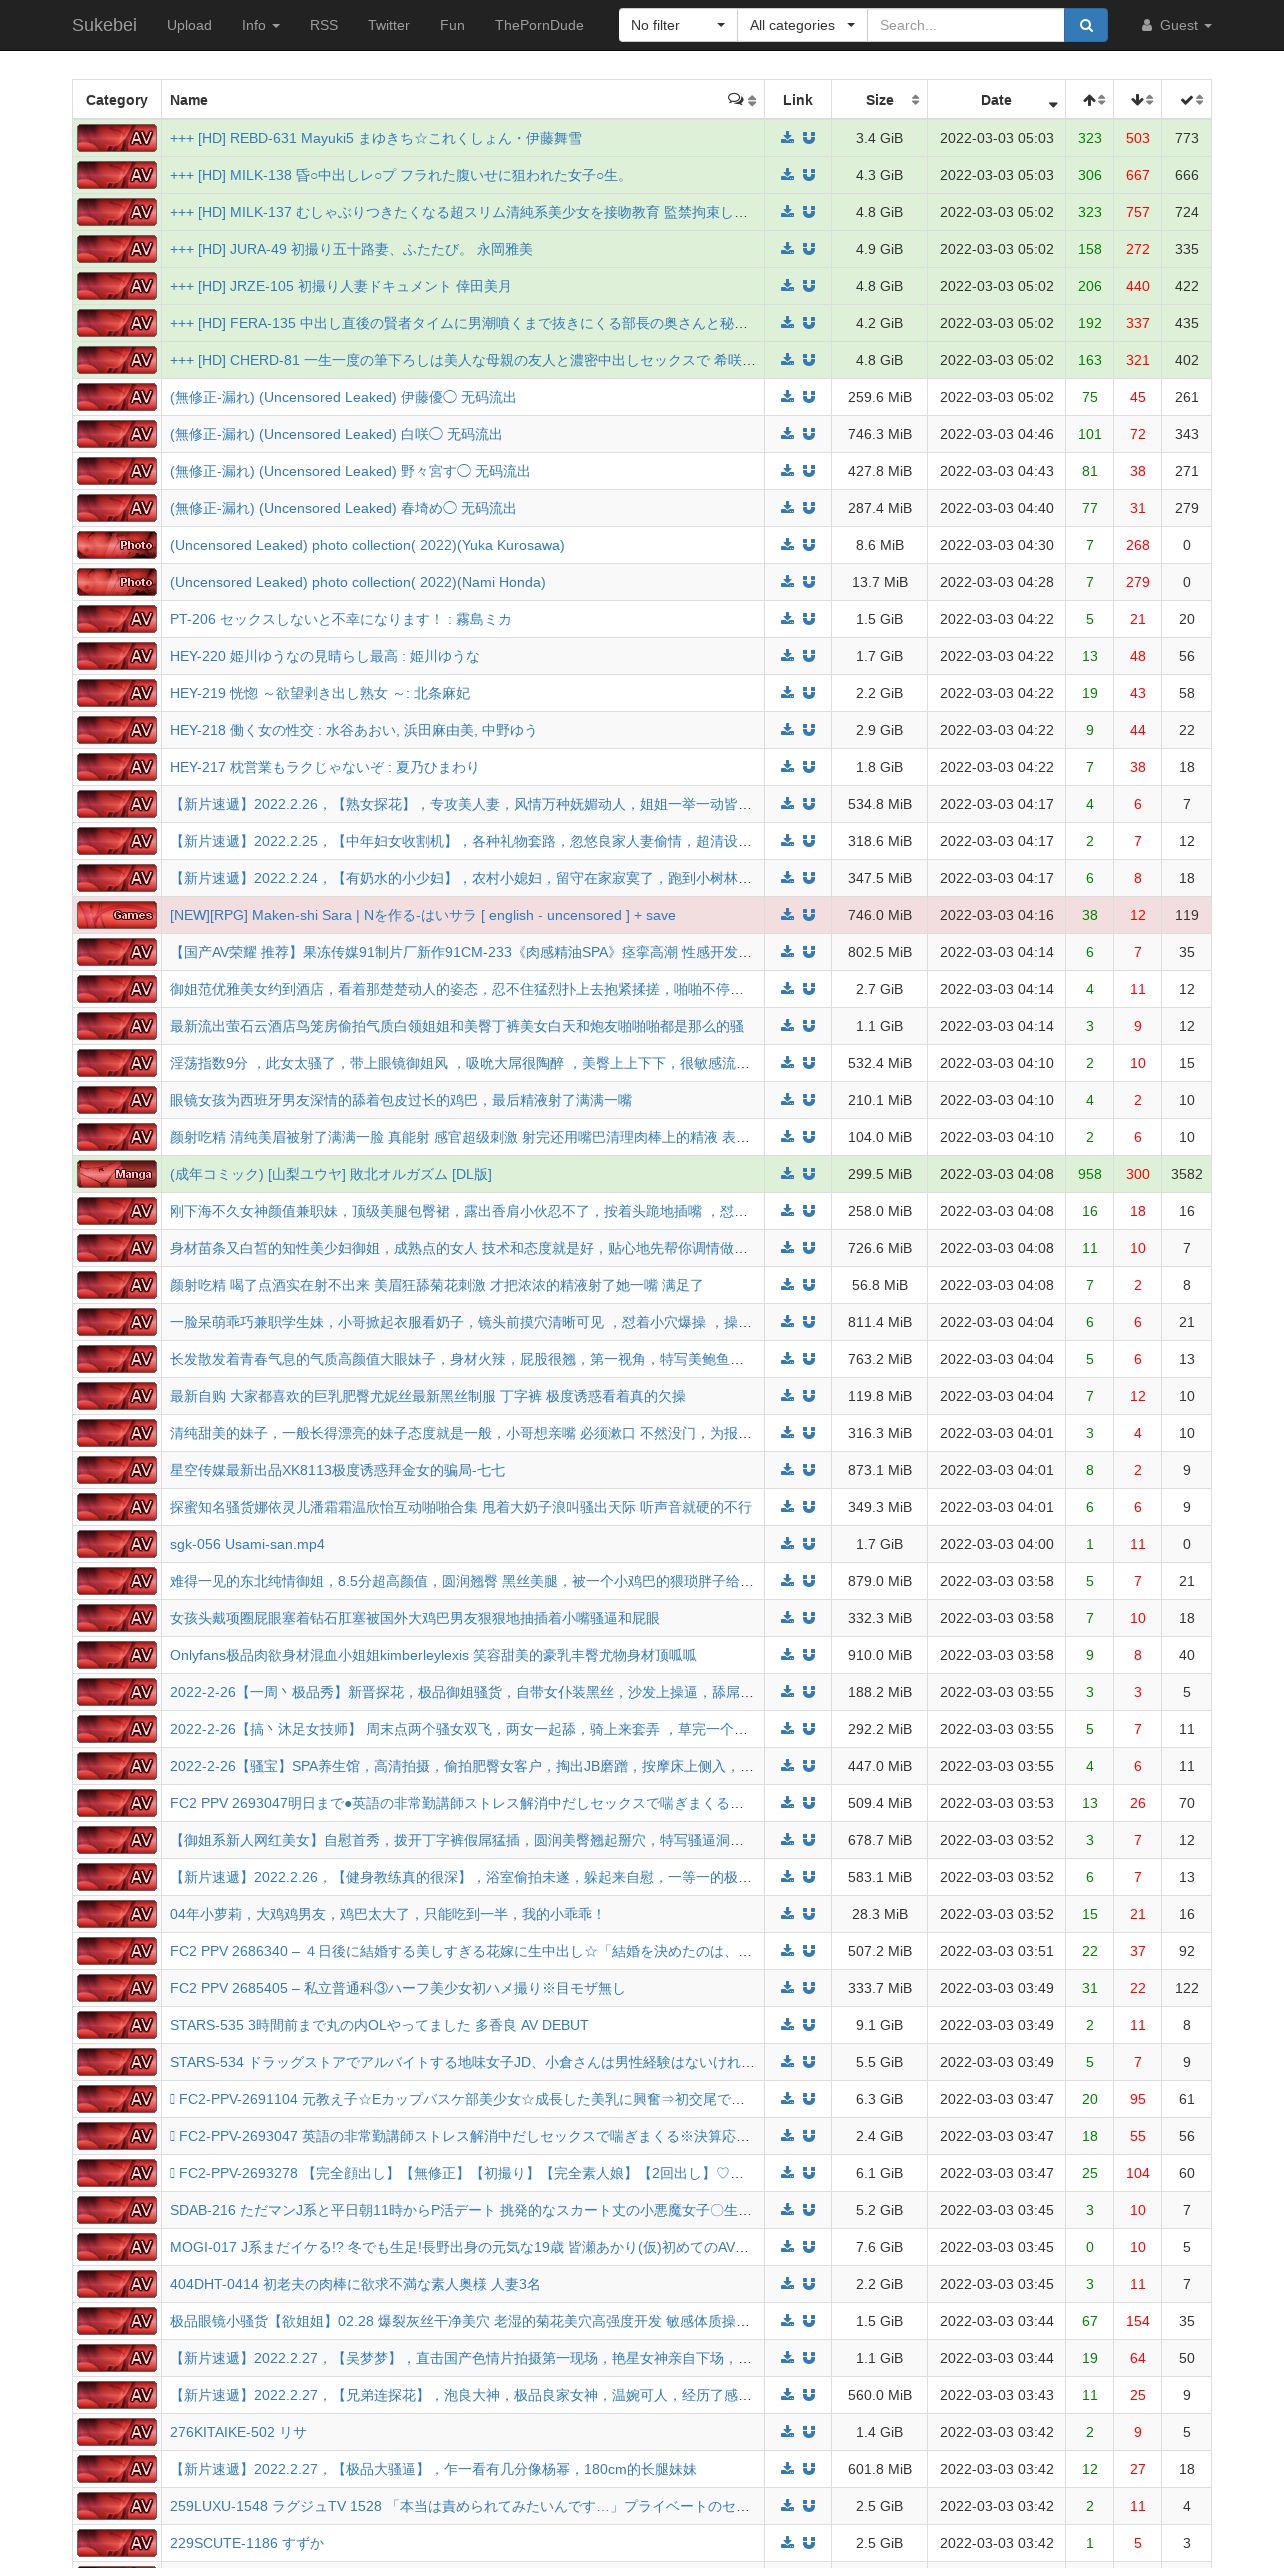
Task: Open the sgk-056 Usami-san.mp4 torrent link
Action: coord(247,1544)
